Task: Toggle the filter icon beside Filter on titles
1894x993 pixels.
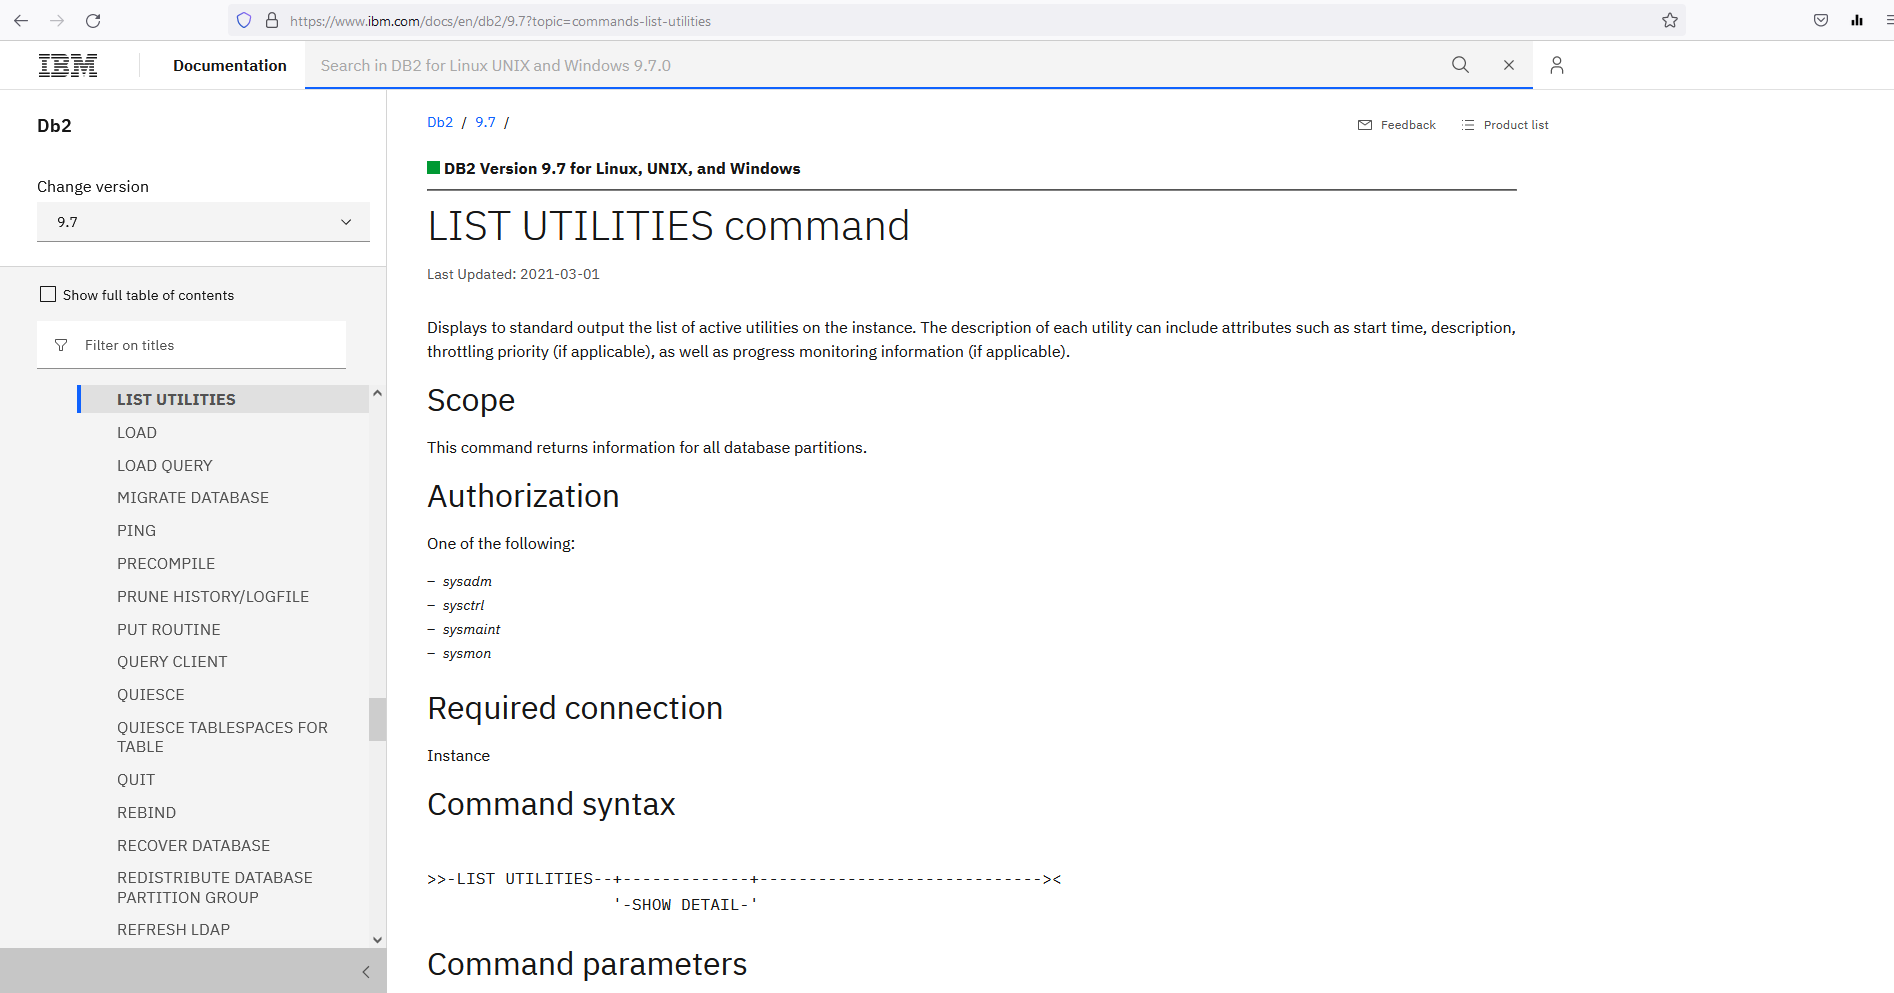Action: 62,344
